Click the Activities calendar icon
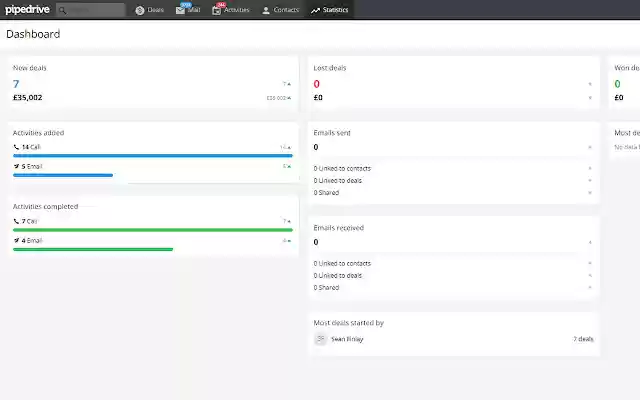The image size is (640, 400). pyautogui.click(x=216, y=11)
